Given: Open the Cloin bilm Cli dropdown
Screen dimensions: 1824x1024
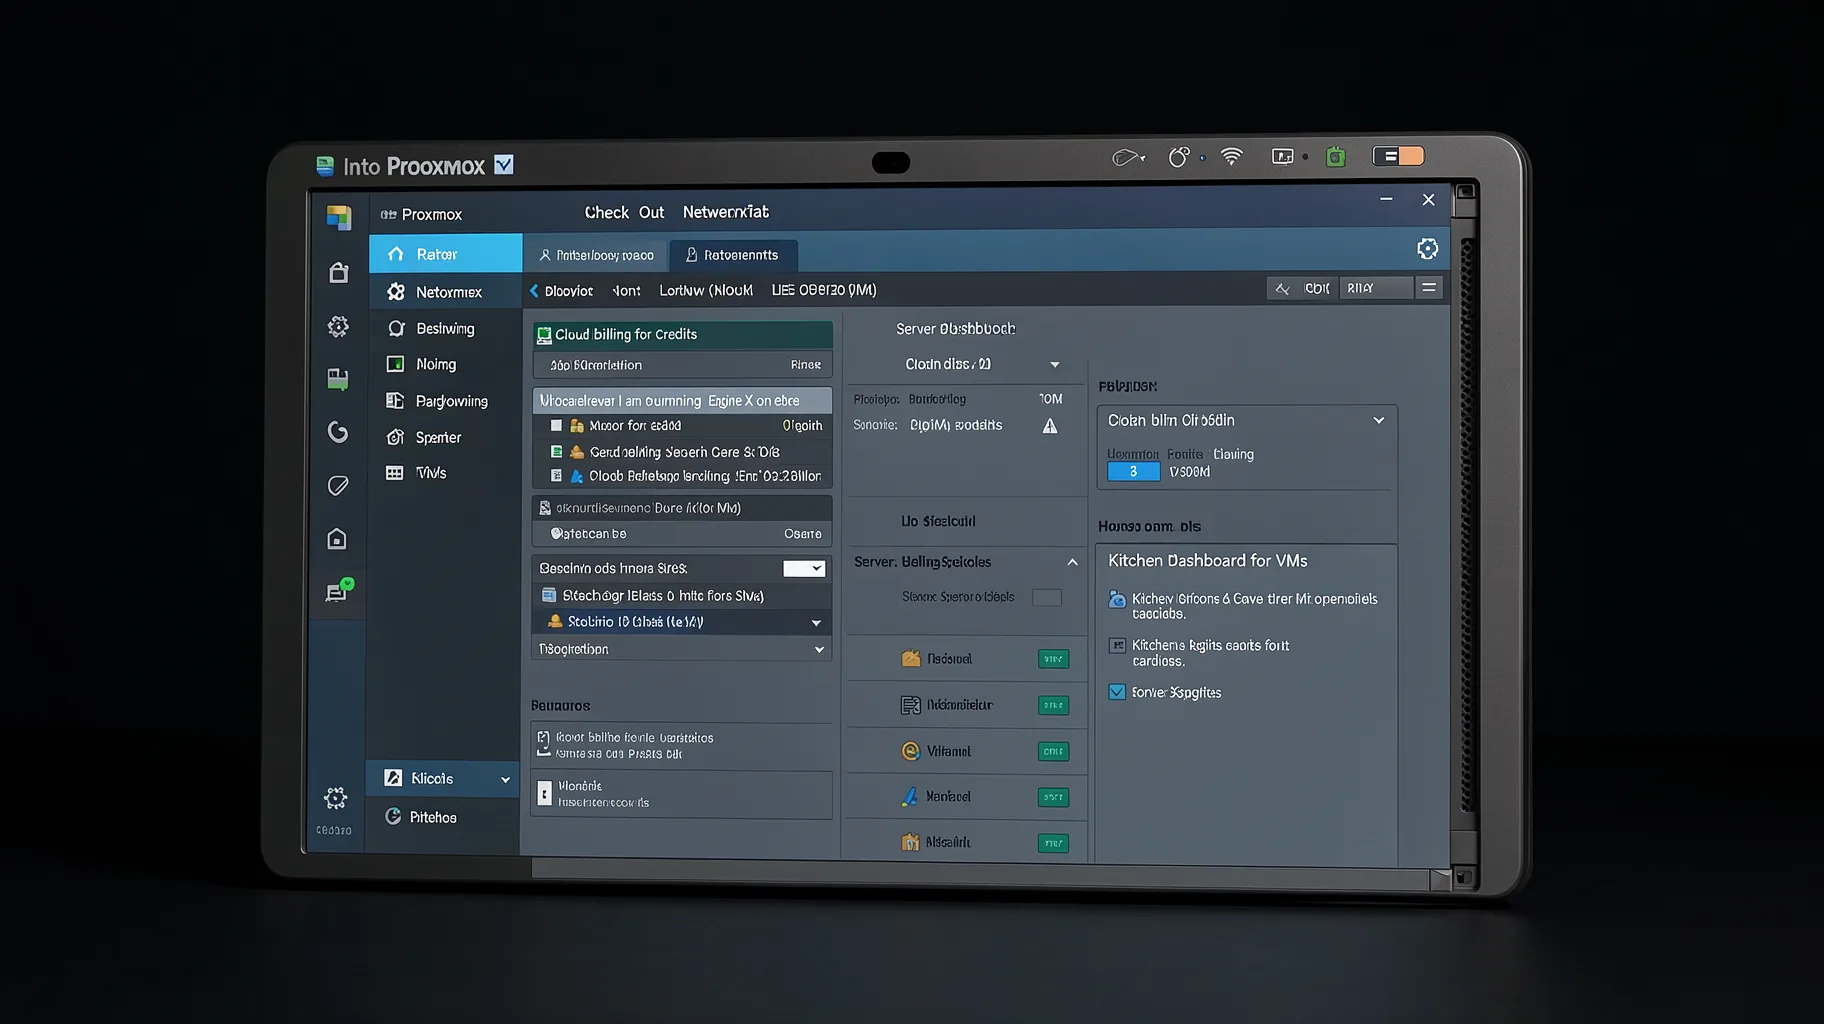Looking at the screenshot, I should (x=1247, y=421).
